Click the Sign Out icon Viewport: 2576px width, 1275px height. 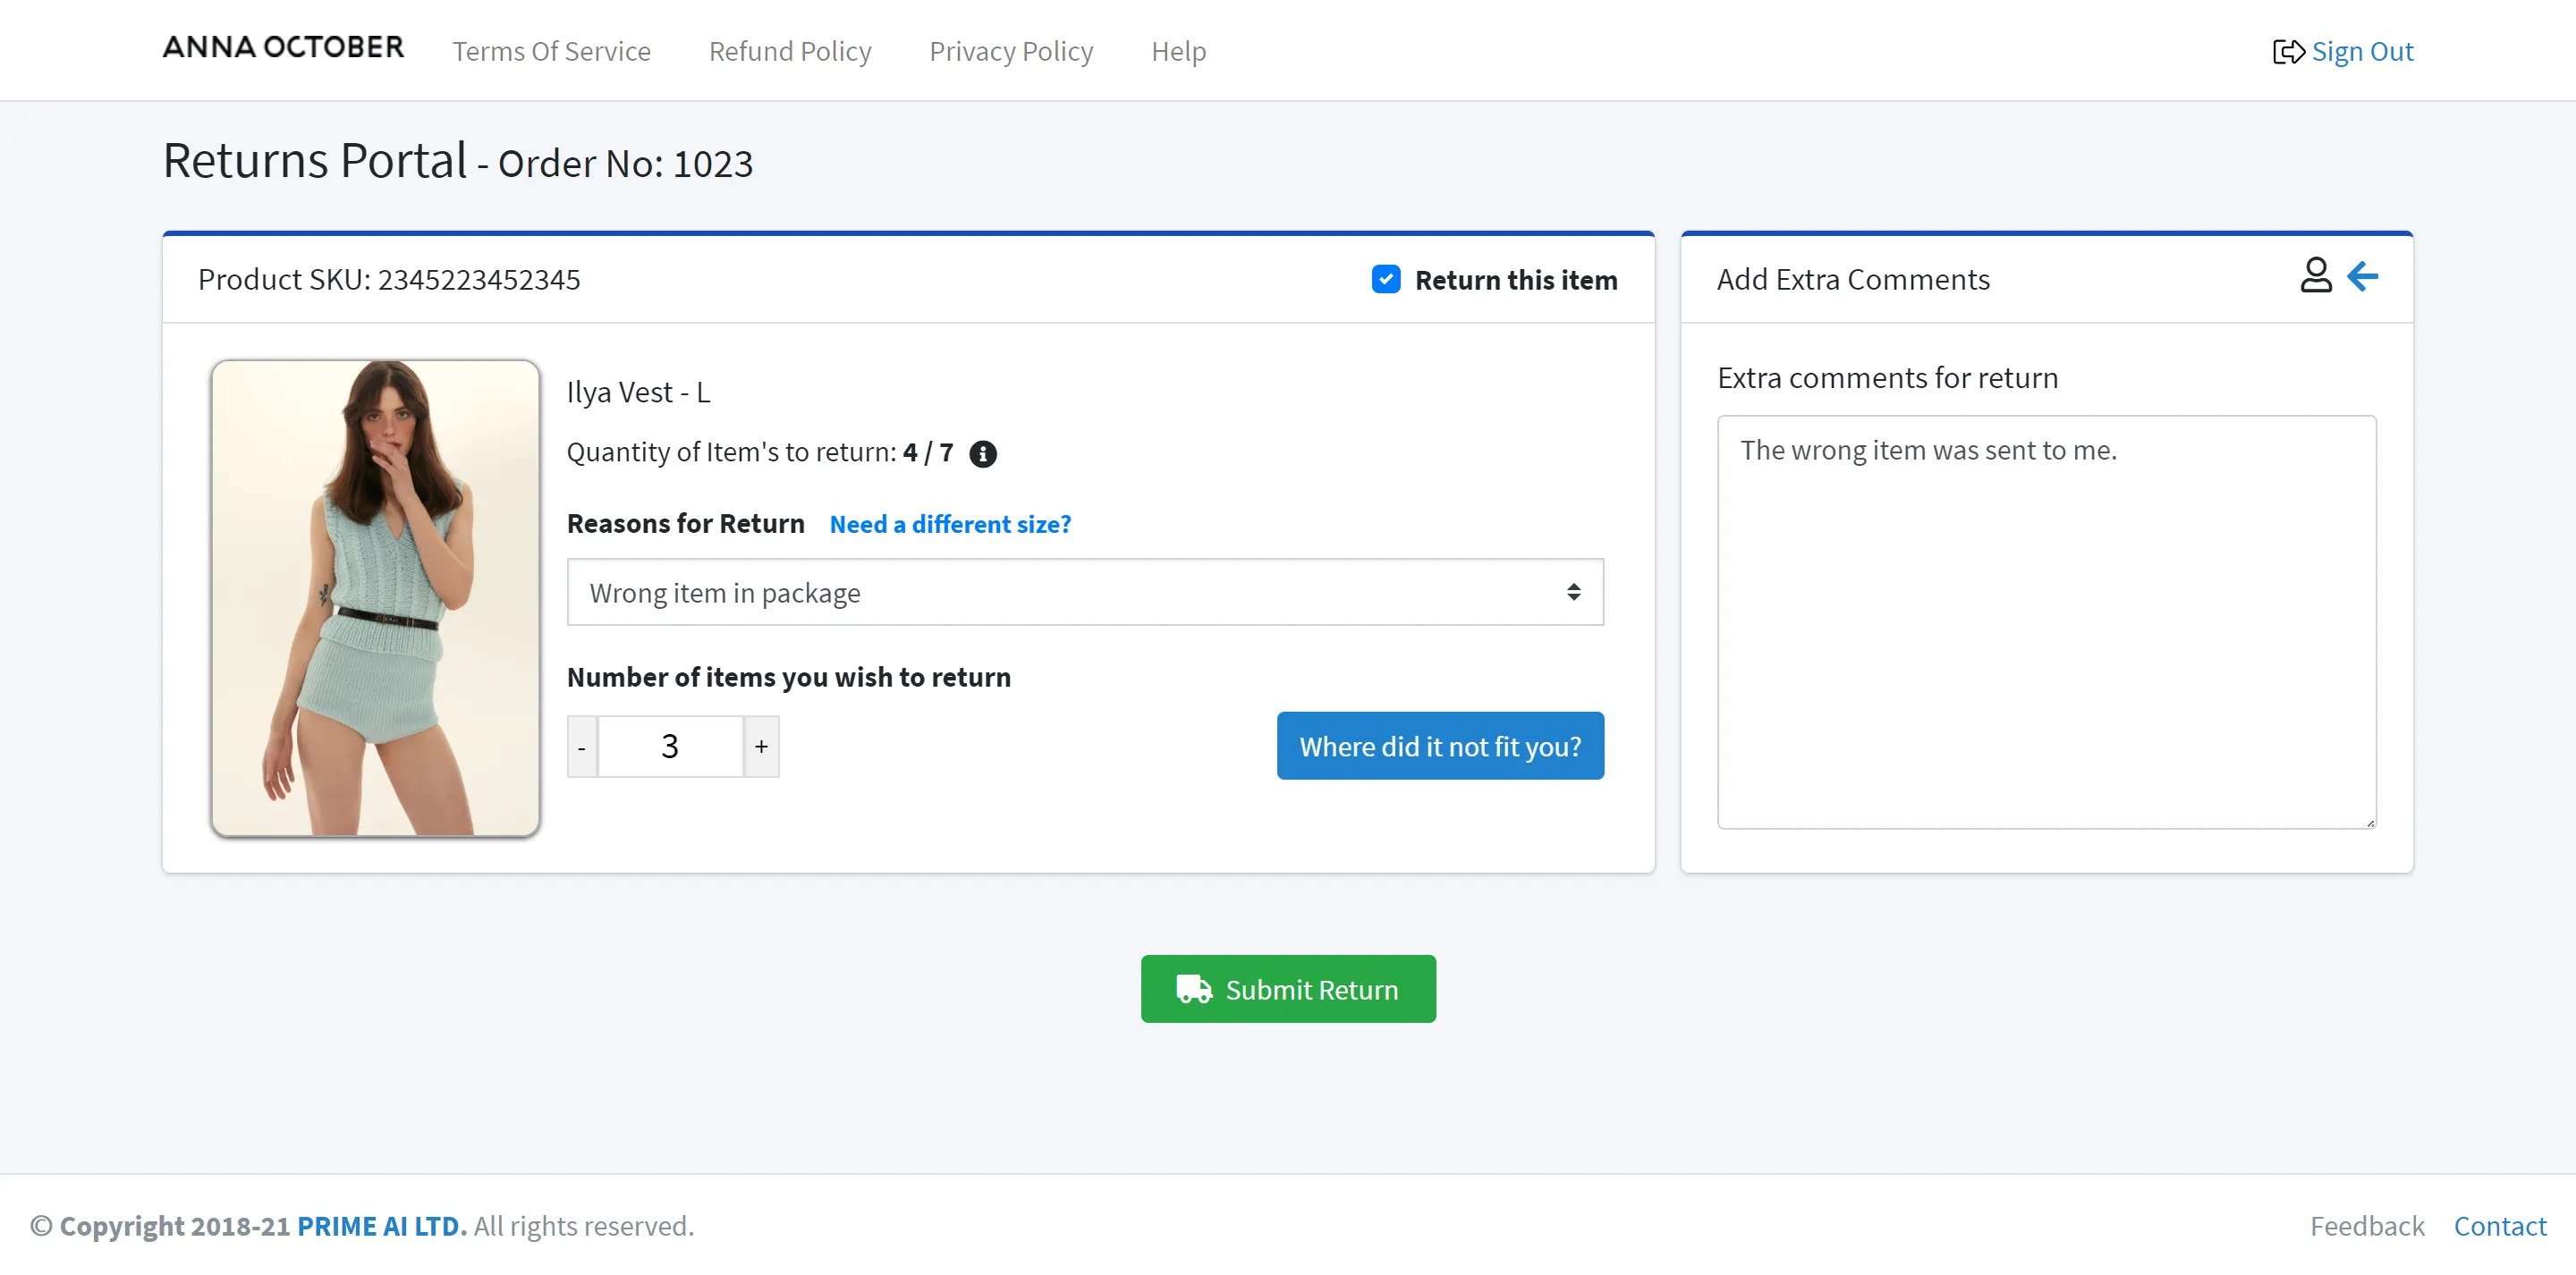coord(2289,49)
